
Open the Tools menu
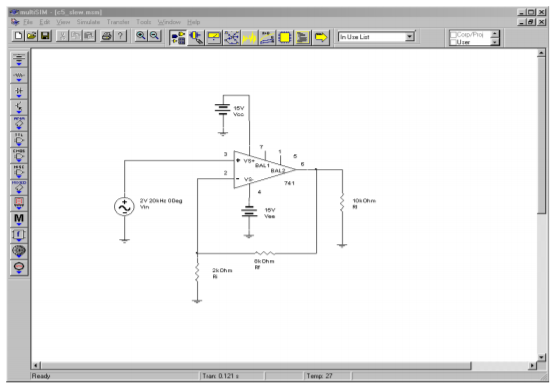pos(144,22)
